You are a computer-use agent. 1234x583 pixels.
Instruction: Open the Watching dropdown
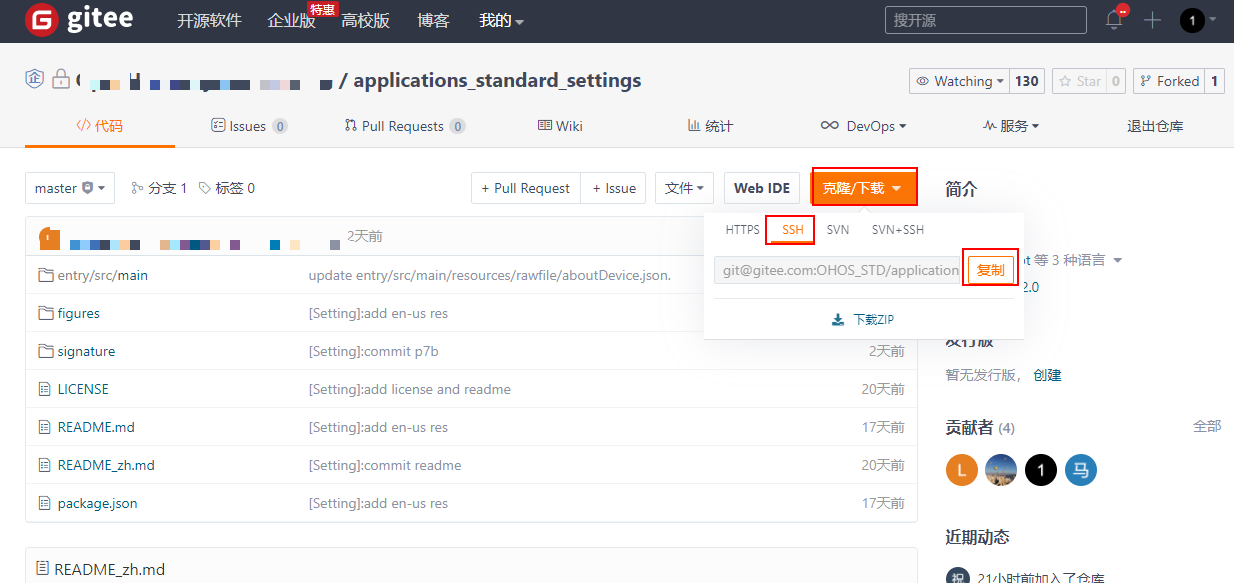point(961,81)
